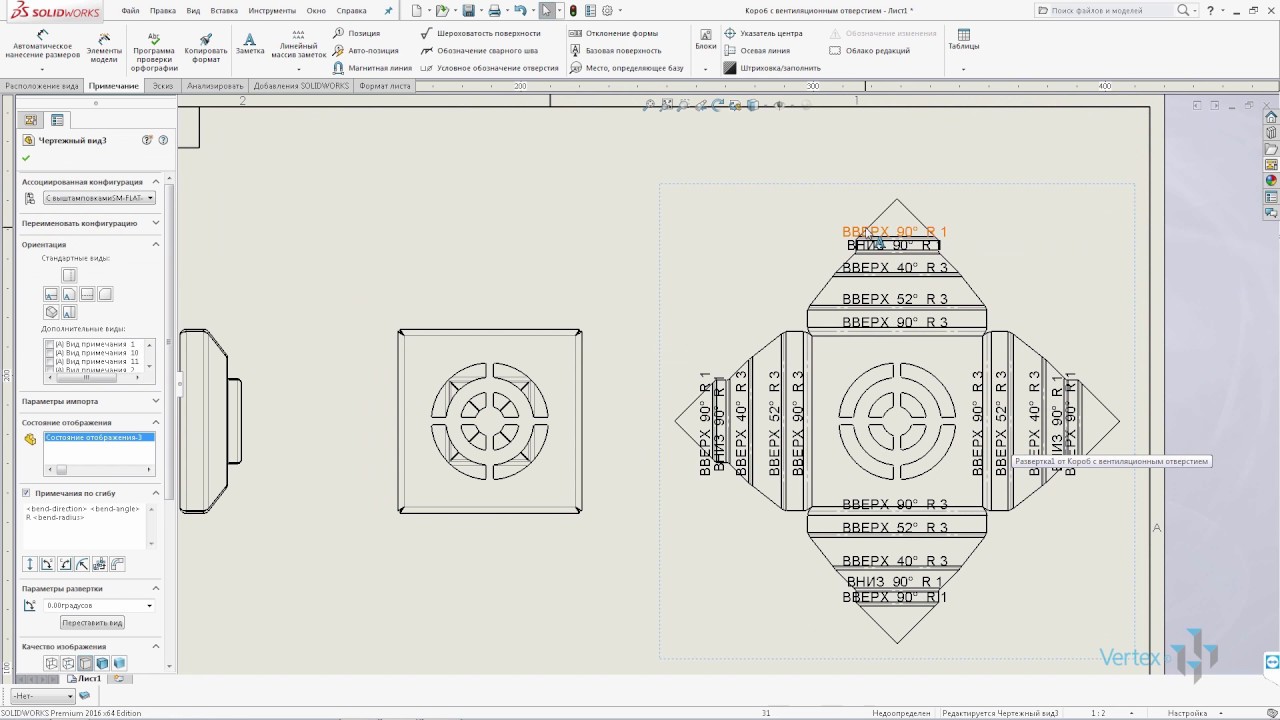Screen dimensions: 1280x720
Task: Open the Автоматическое нанесение размеров tool
Action: (42, 48)
